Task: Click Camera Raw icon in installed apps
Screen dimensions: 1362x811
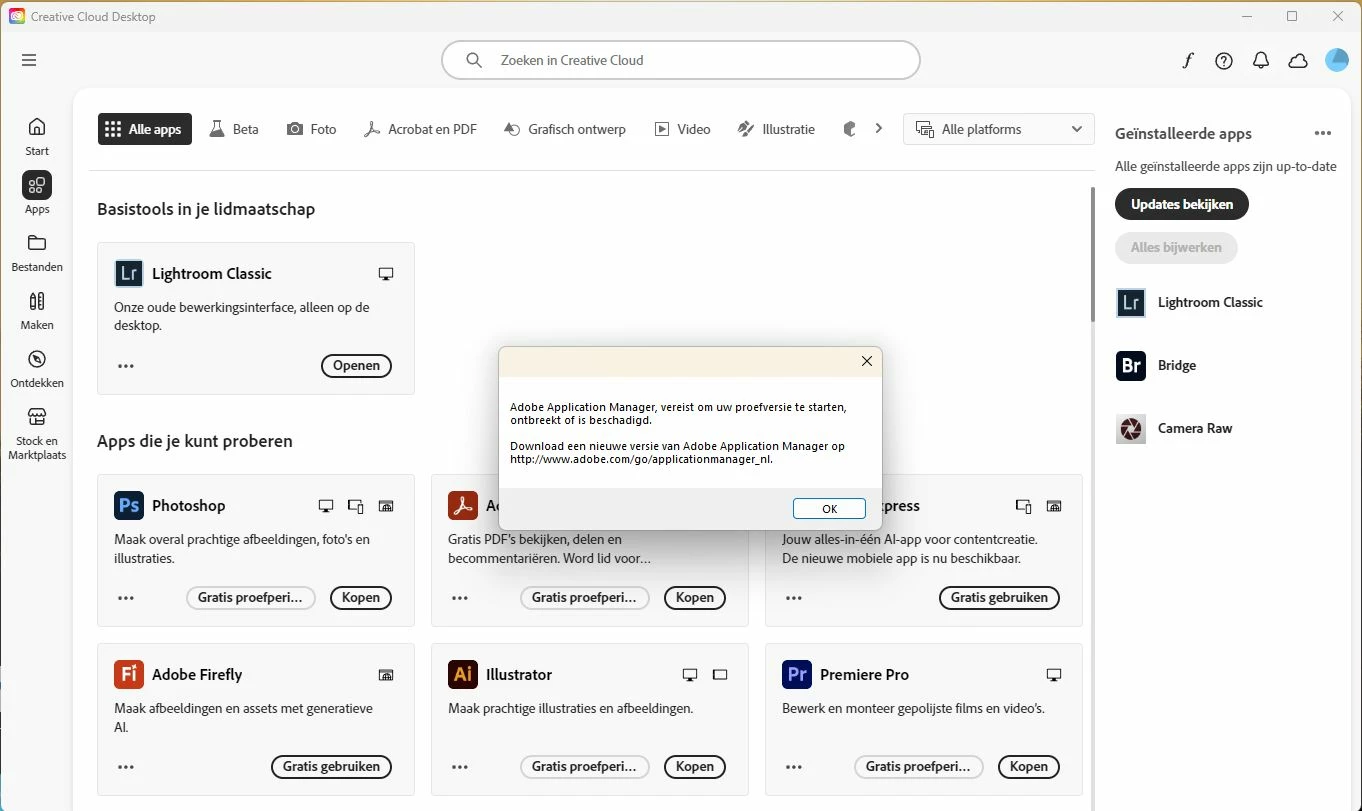Action: click(x=1131, y=429)
